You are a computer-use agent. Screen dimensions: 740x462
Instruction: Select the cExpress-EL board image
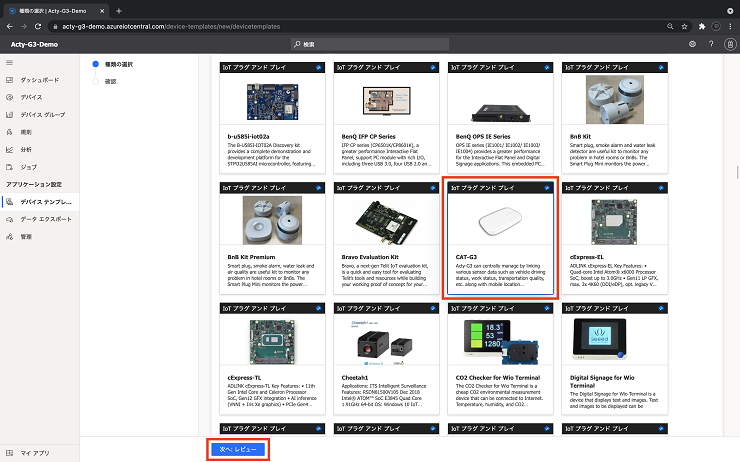[614, 222]
